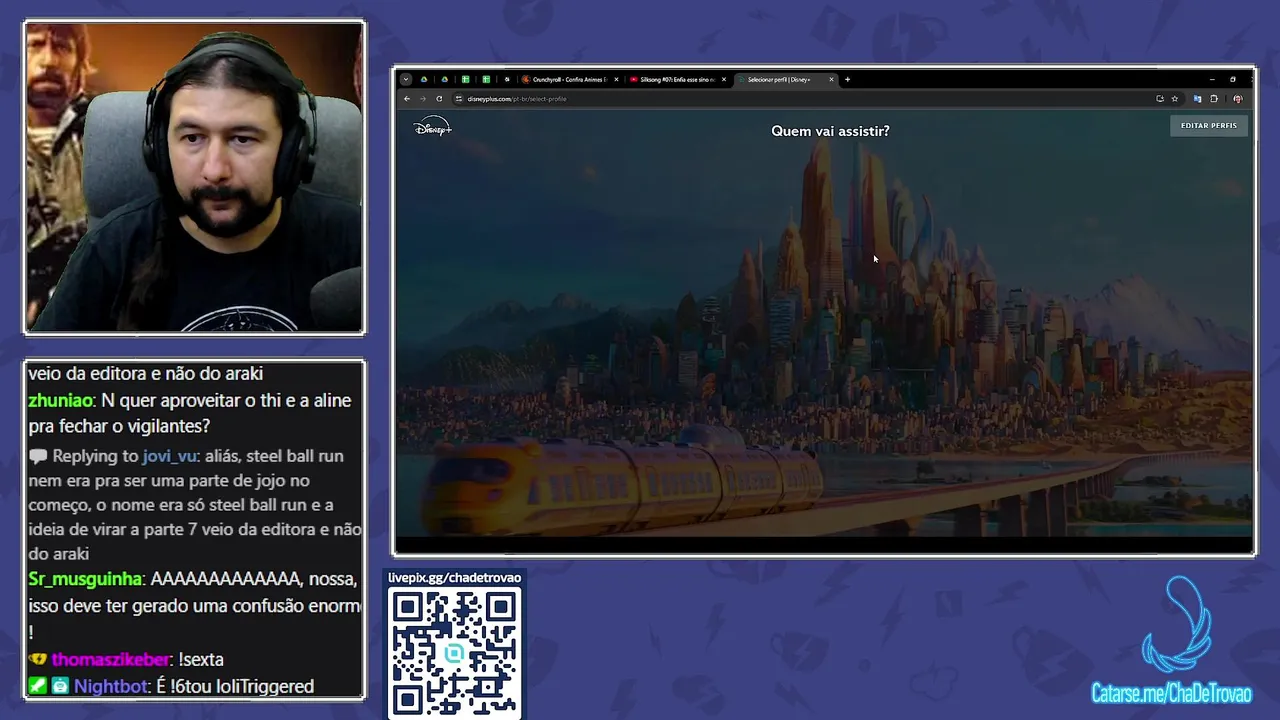
Task: Open the first Google Drive pinned tab
Action: (424, 79)
